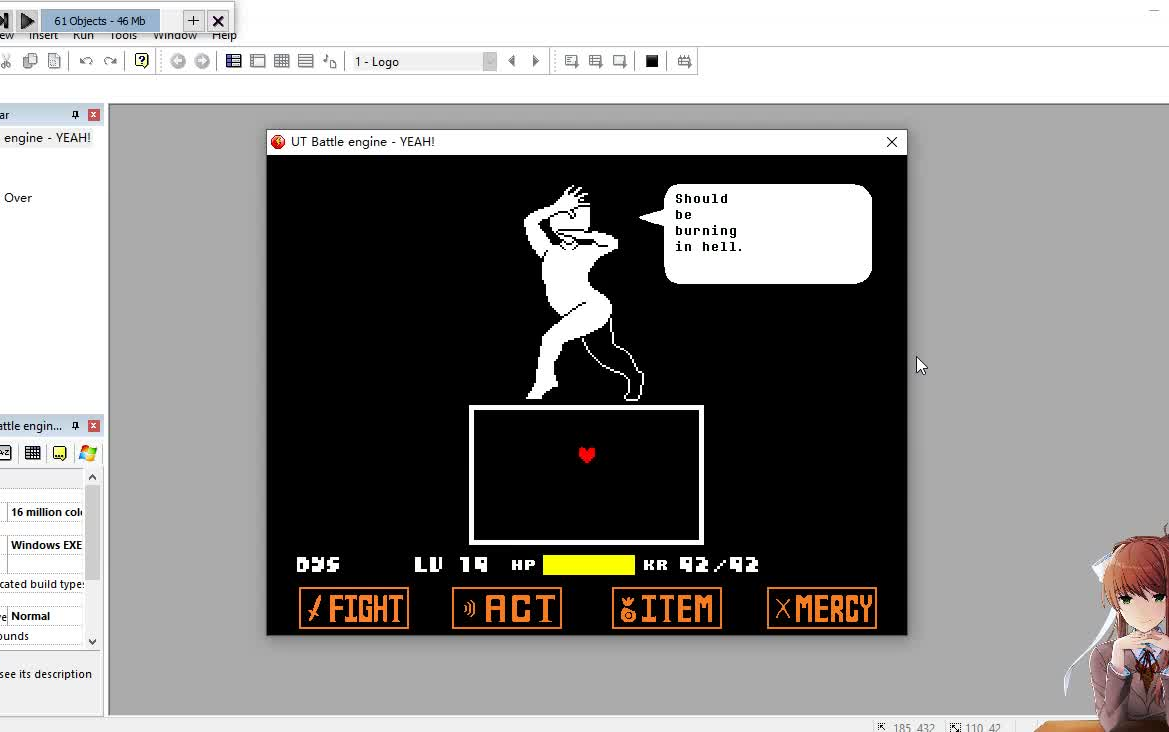The height and width of the screenshot is (732, 1169).
Task: Click the FIGHT button in the game
Action: pos(354,608)
